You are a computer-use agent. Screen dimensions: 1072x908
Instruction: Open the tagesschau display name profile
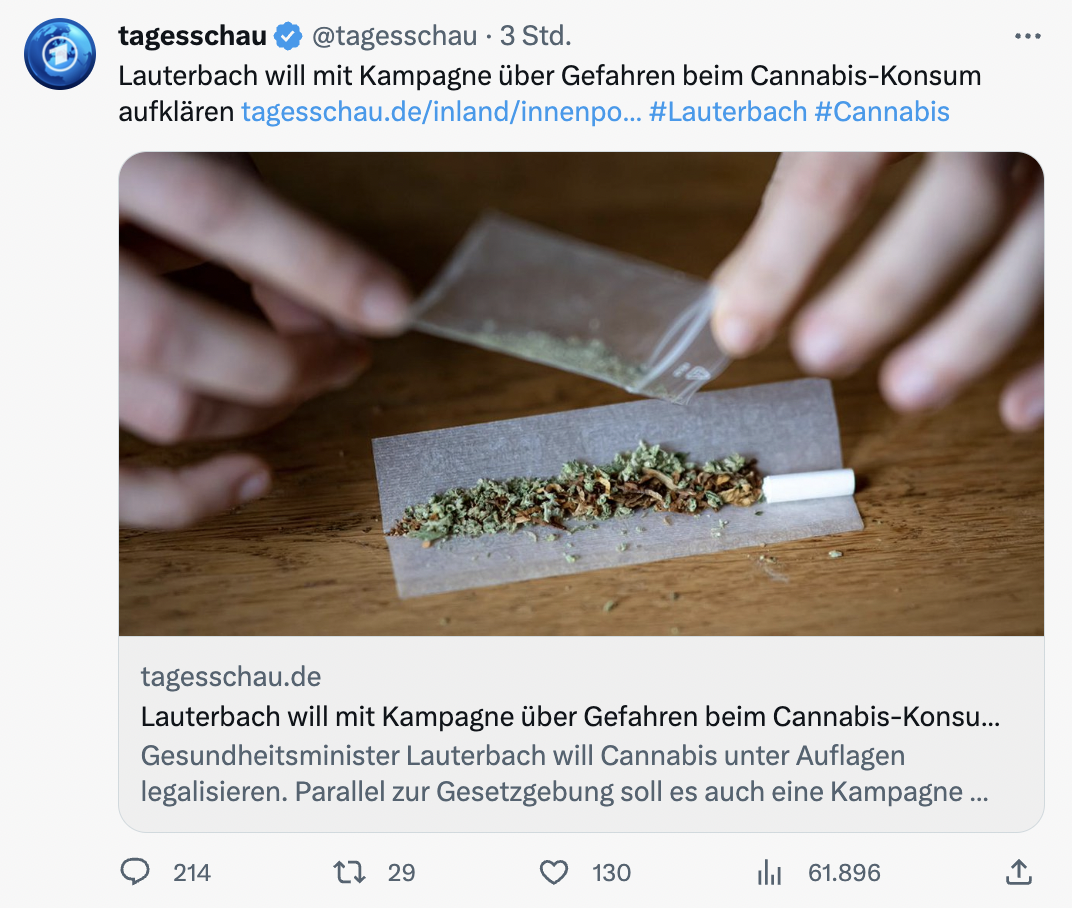[x=193, y=36]
